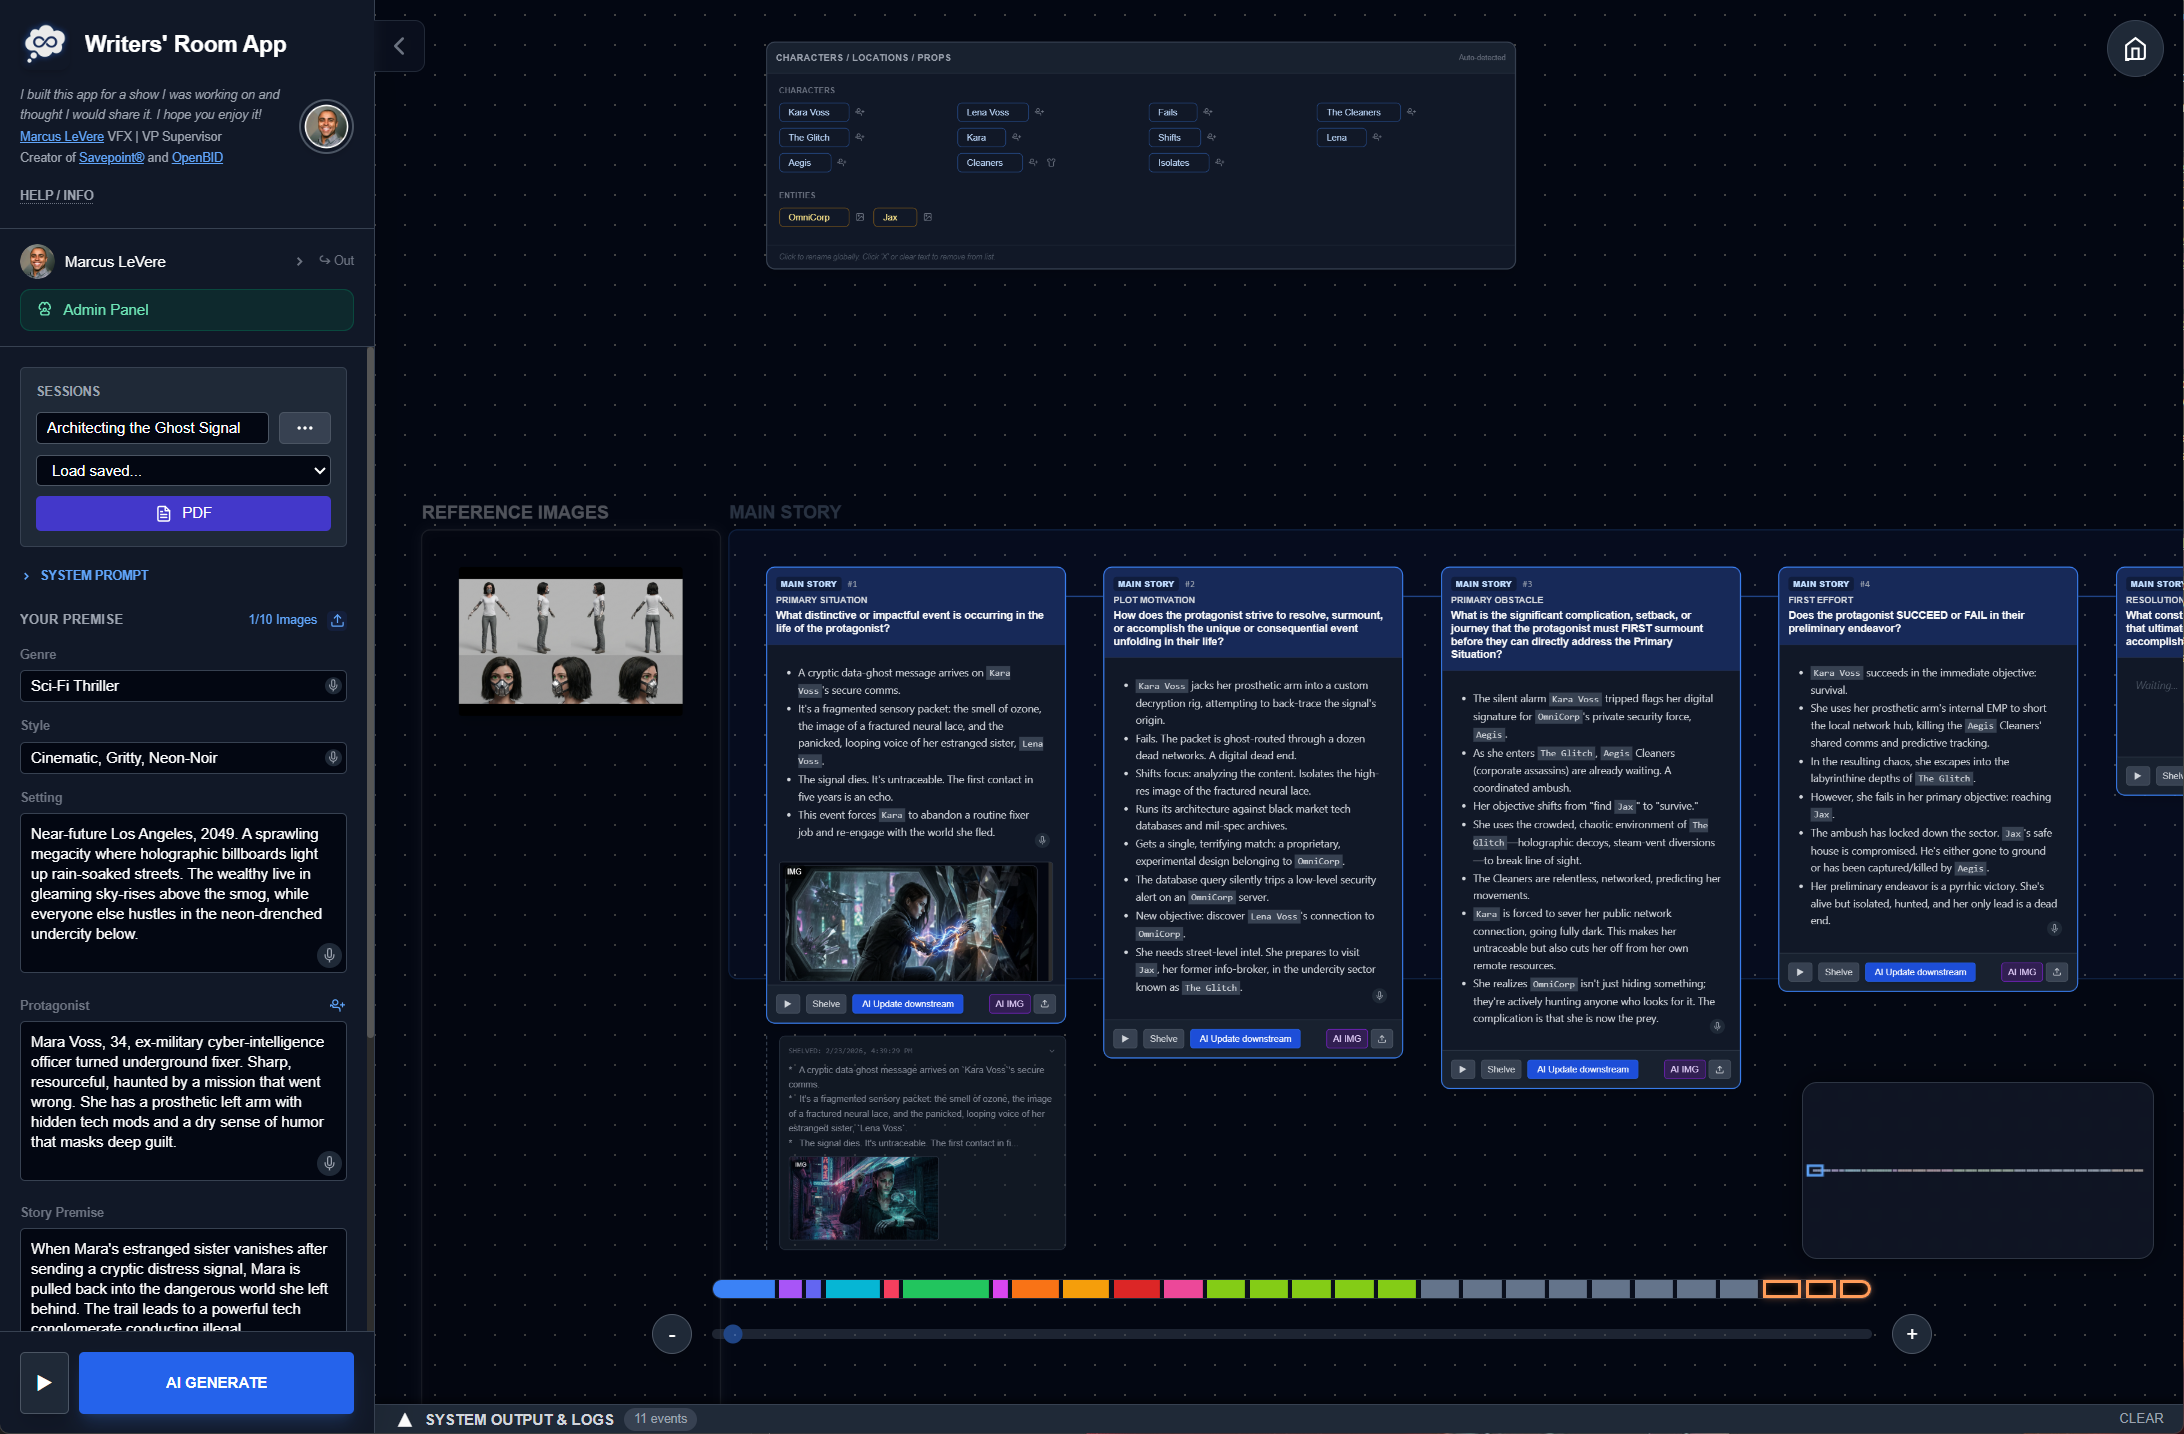Click AI Update downstream on Plot Motivation card
2184x1434 pixels.
[x=1246, y=1039]
